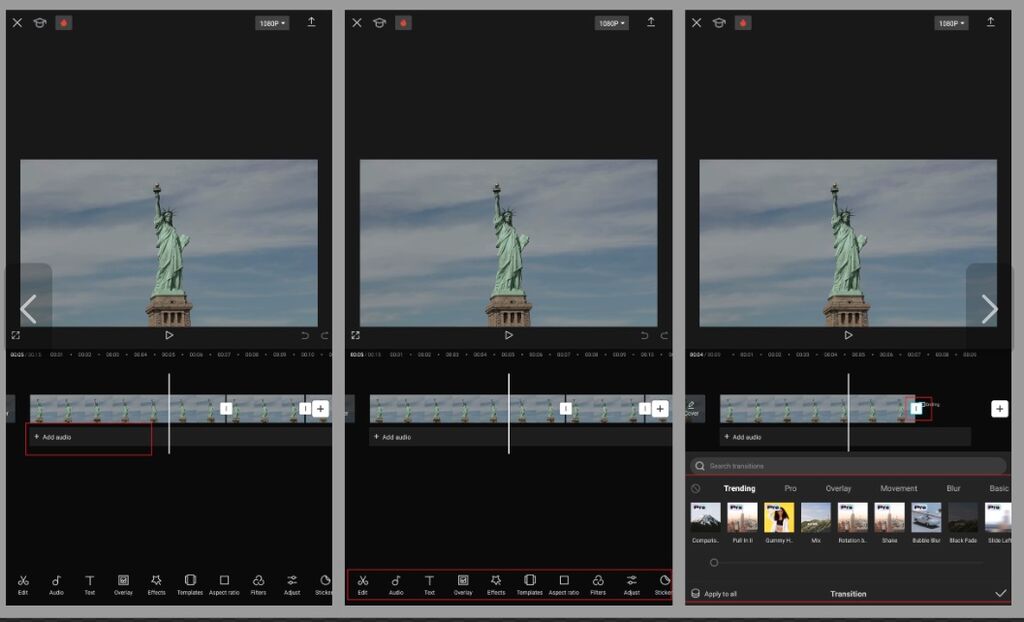Open the tutorial cap icon in first screen
Viewport: 1024px width, 622px height.
click(x=40, y=23)
